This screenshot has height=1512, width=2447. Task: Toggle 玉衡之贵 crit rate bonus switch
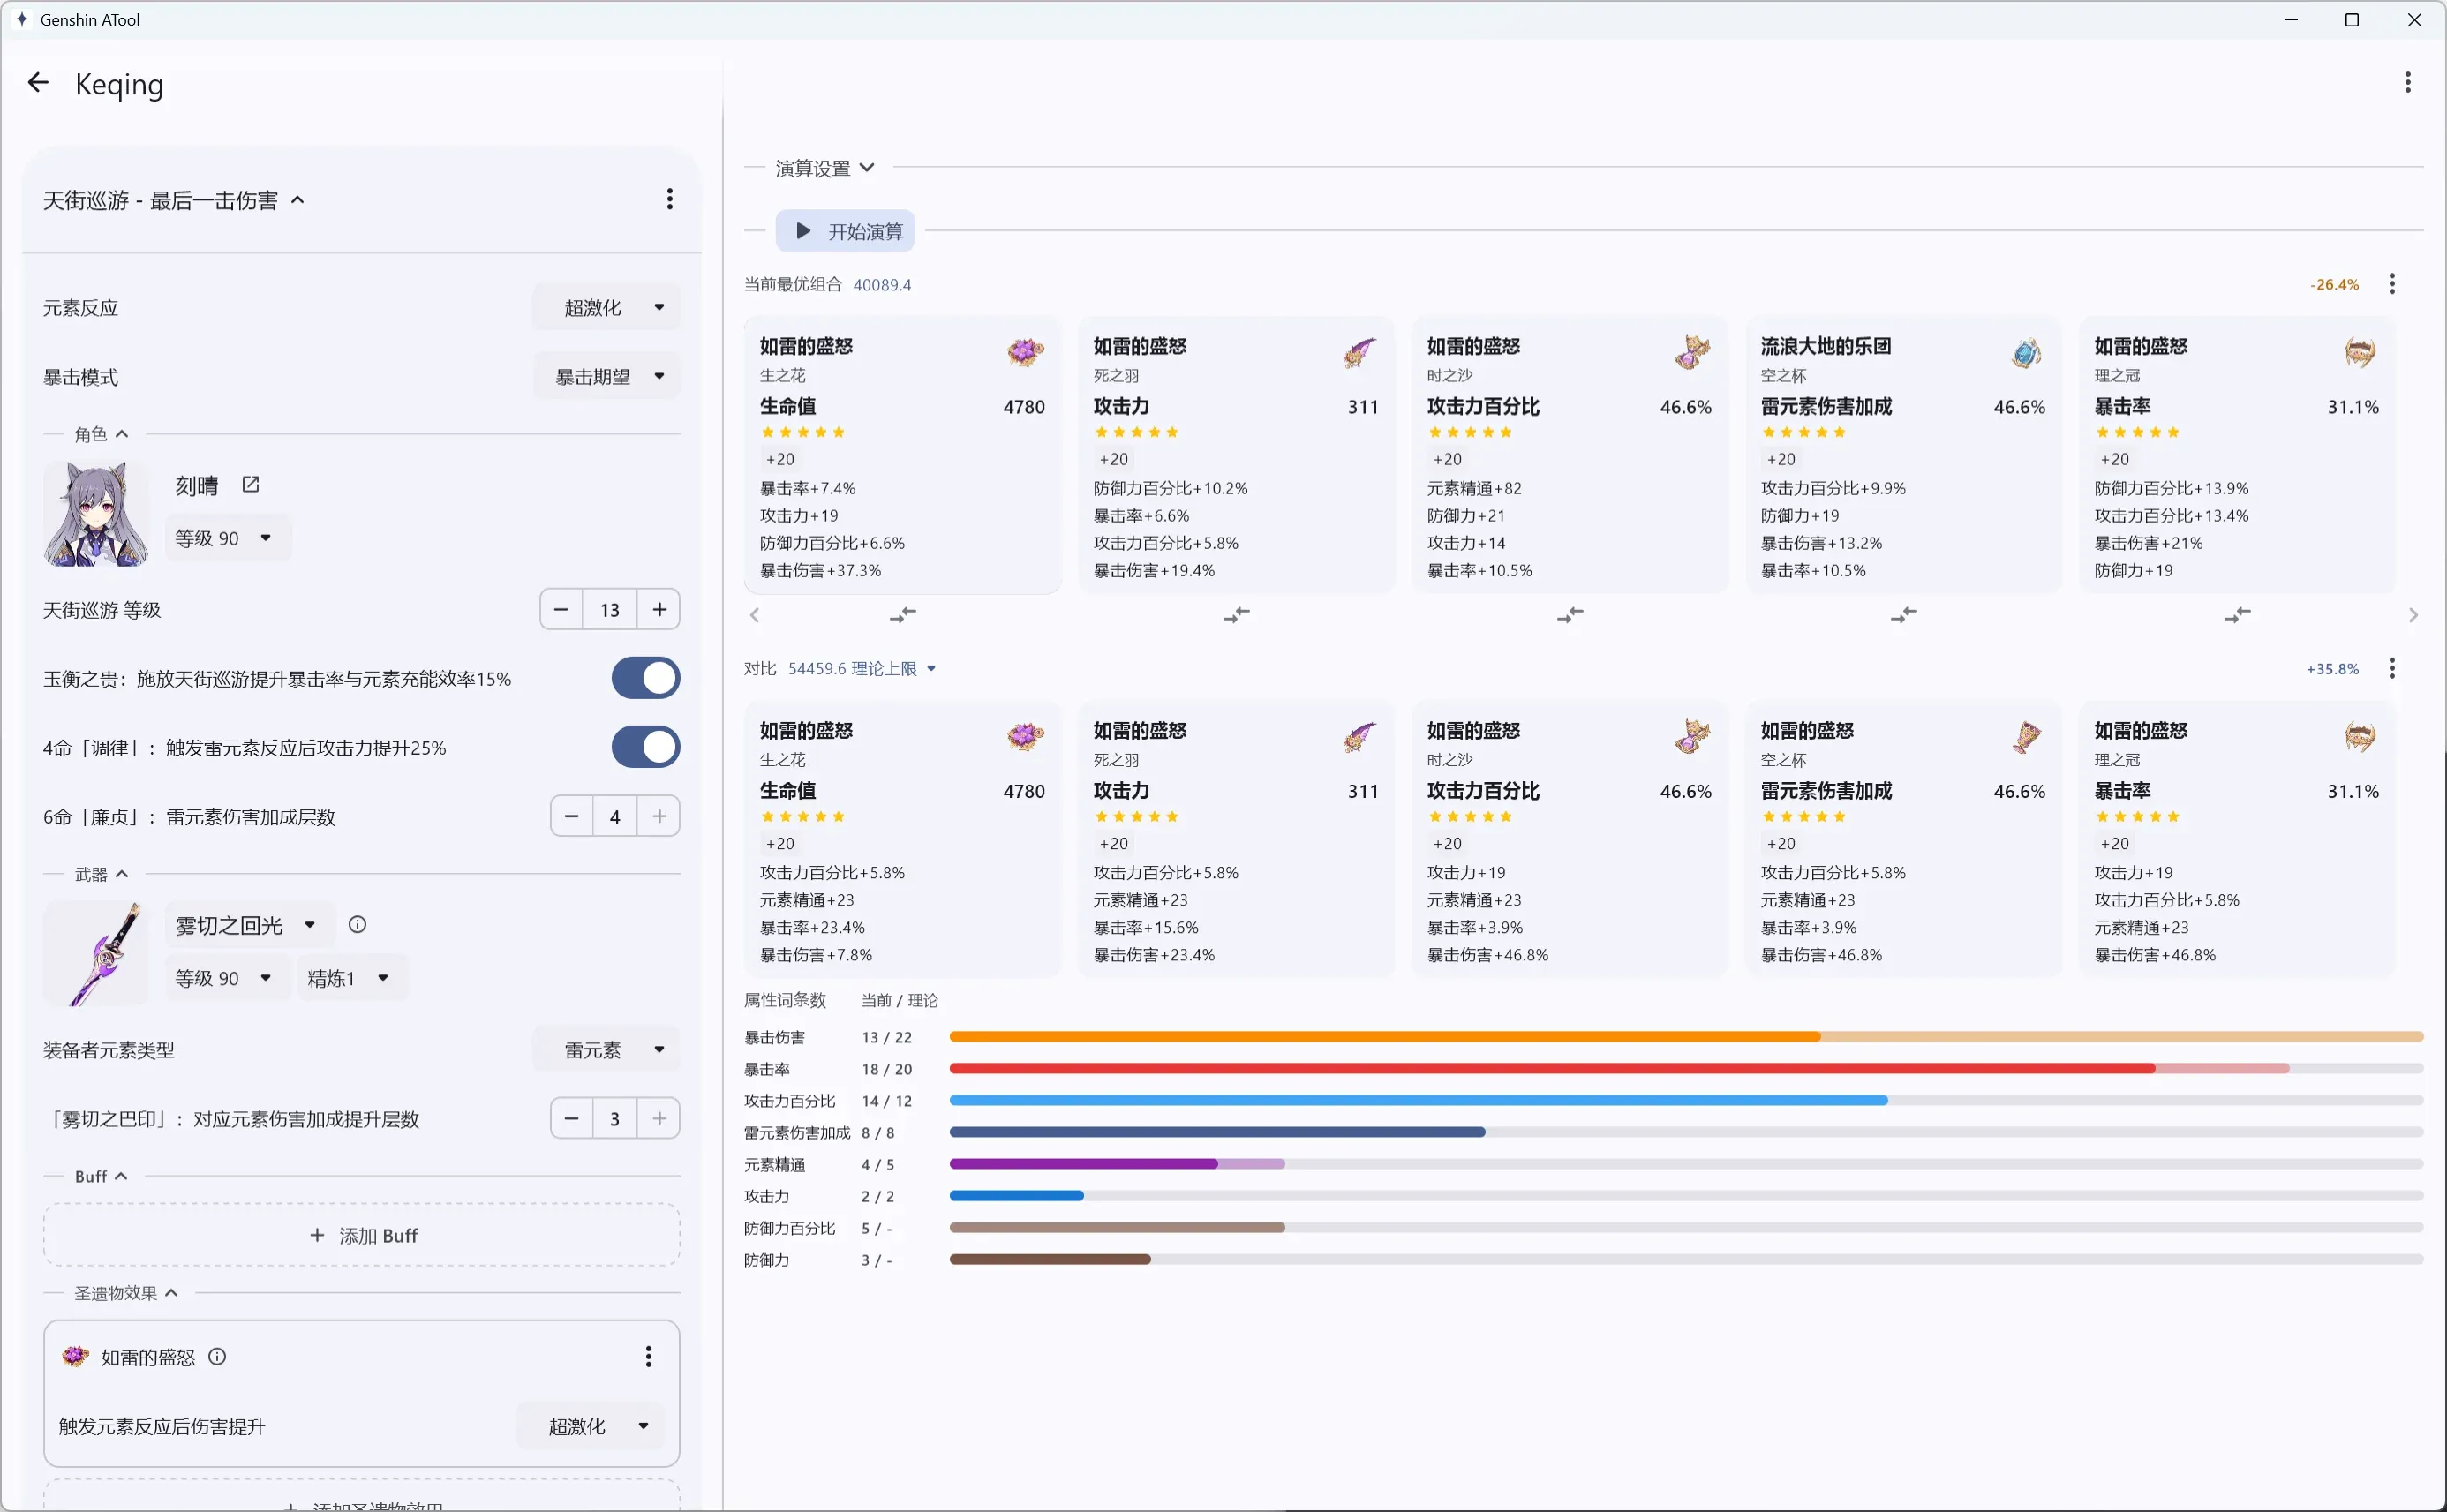click(646, 678)
